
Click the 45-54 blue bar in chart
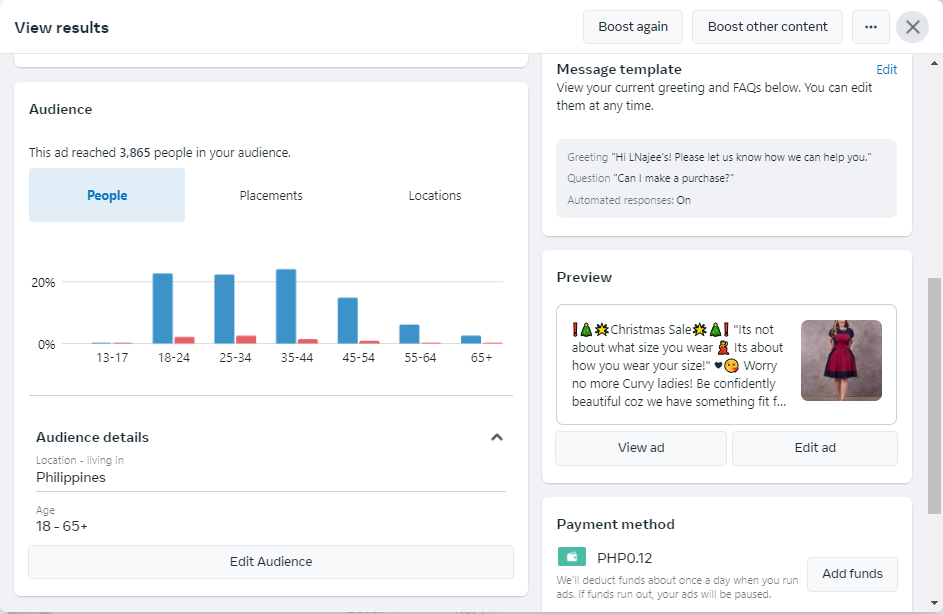[x=348, y=321]
